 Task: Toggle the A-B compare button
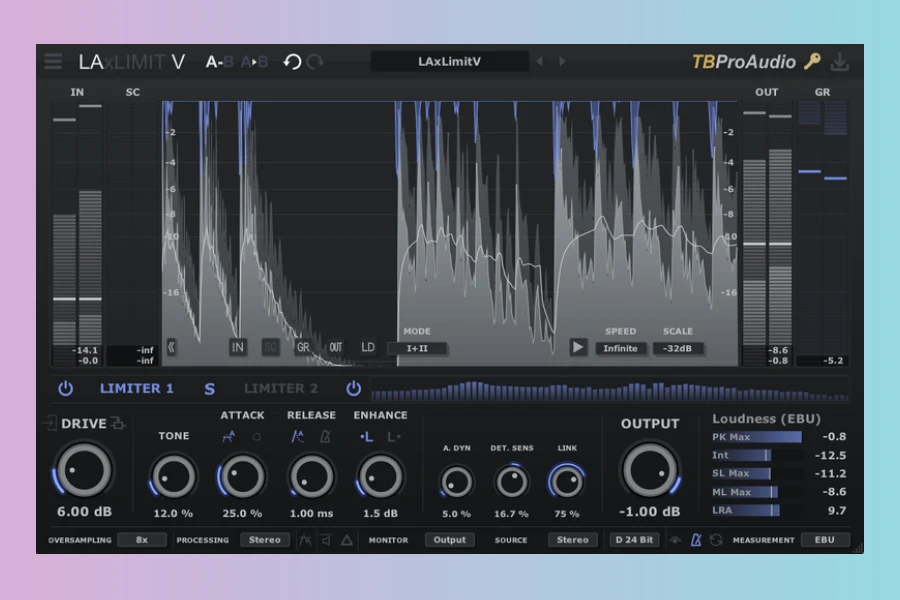coord(219,61)
